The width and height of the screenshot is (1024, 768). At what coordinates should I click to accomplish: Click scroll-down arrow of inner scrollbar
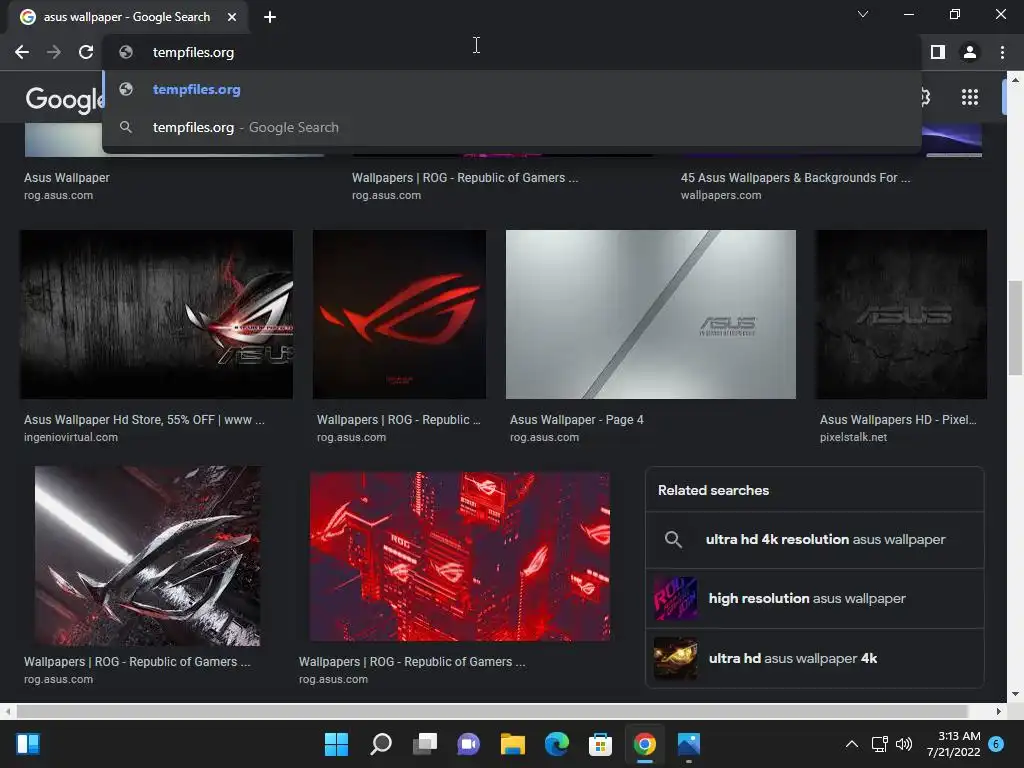pyautogui.click(x=1015, y=694)
